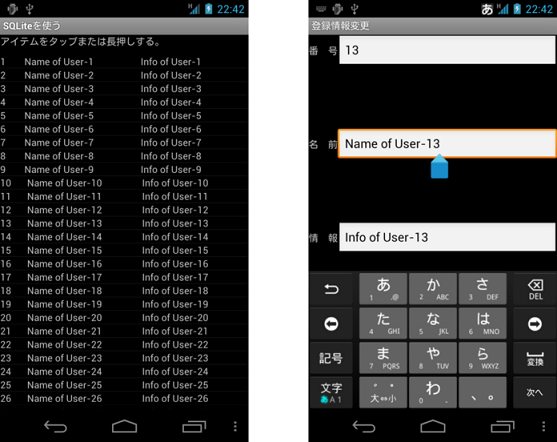The image size is (557, 442).
Task: Toggle 大⇔小 character size key
Action: click(x=383, y=393)
